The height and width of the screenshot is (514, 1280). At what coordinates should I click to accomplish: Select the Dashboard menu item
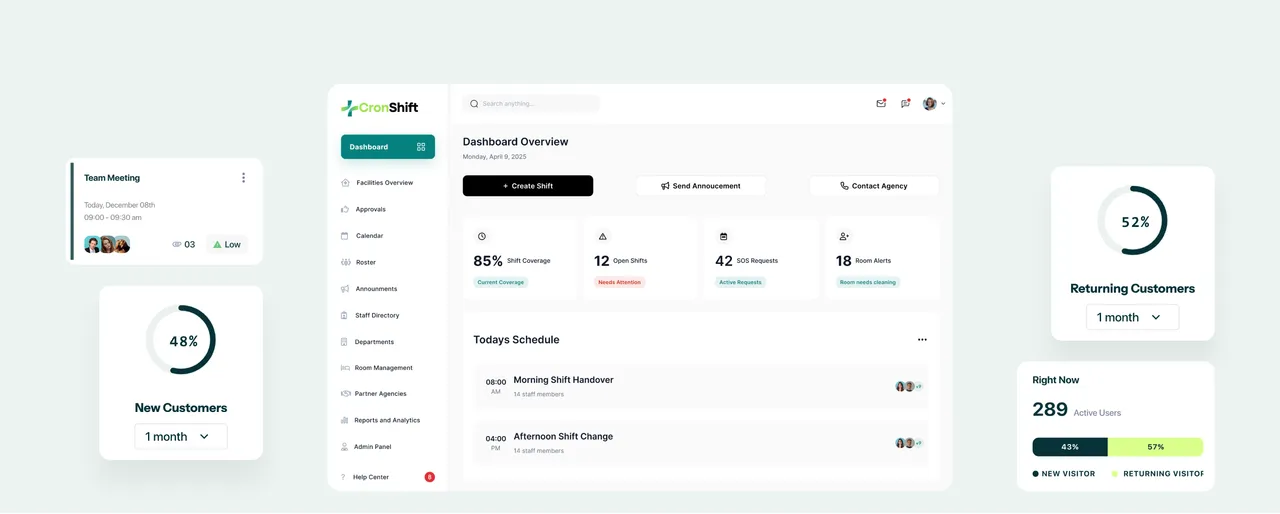click(x=388, y=147)
